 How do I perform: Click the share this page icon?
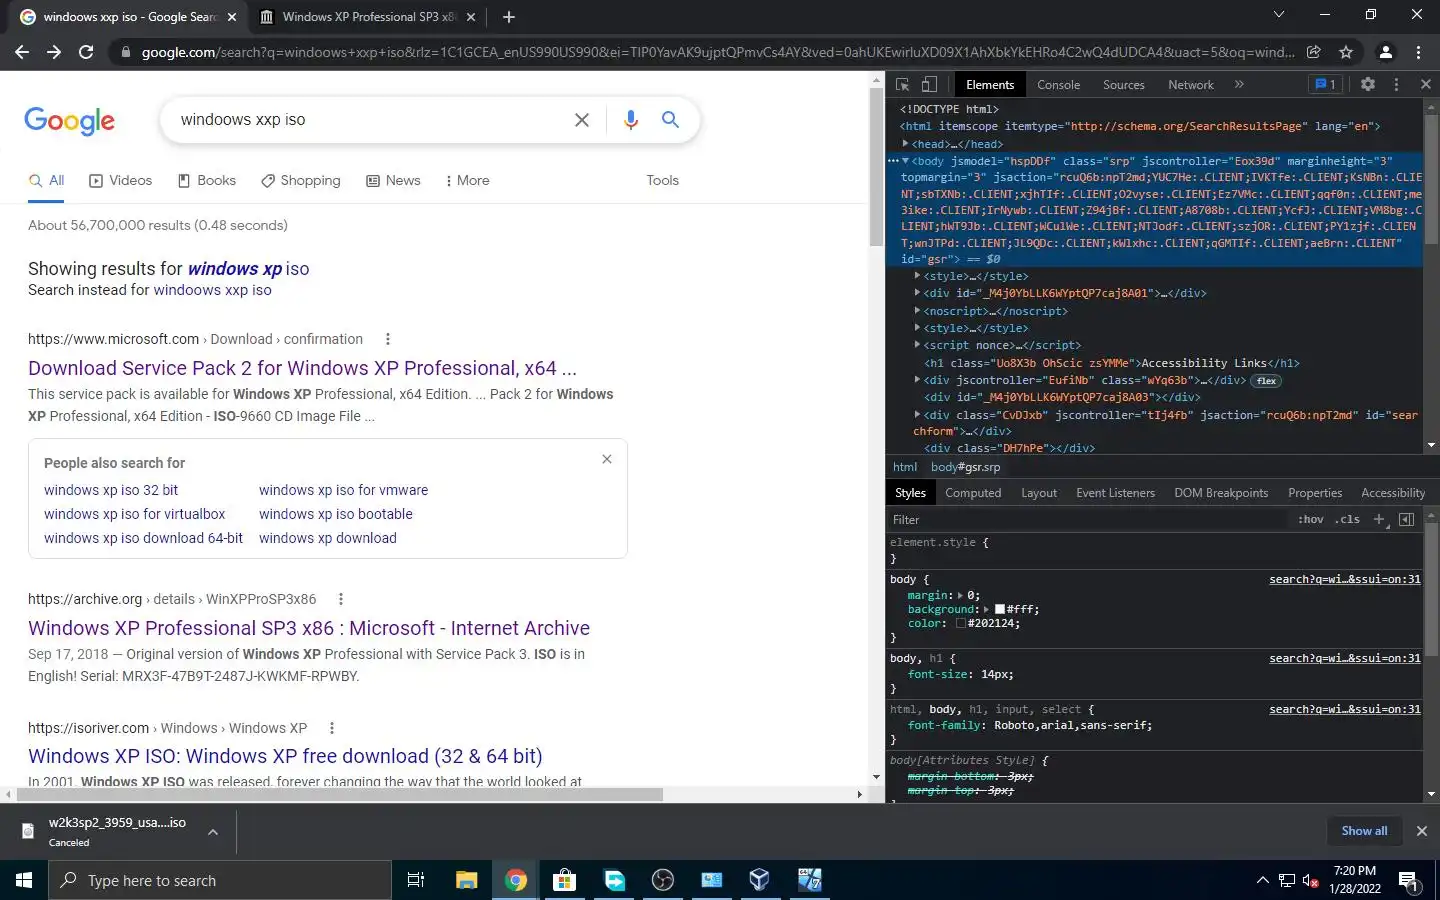tap(1314, 52)
